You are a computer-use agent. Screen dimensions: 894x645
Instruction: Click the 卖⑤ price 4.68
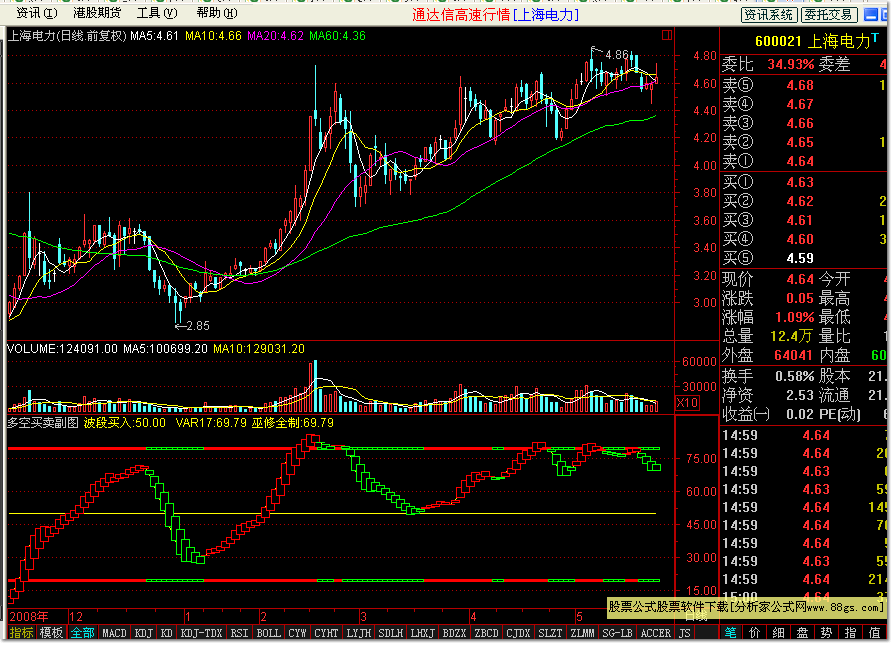point(800,86)
